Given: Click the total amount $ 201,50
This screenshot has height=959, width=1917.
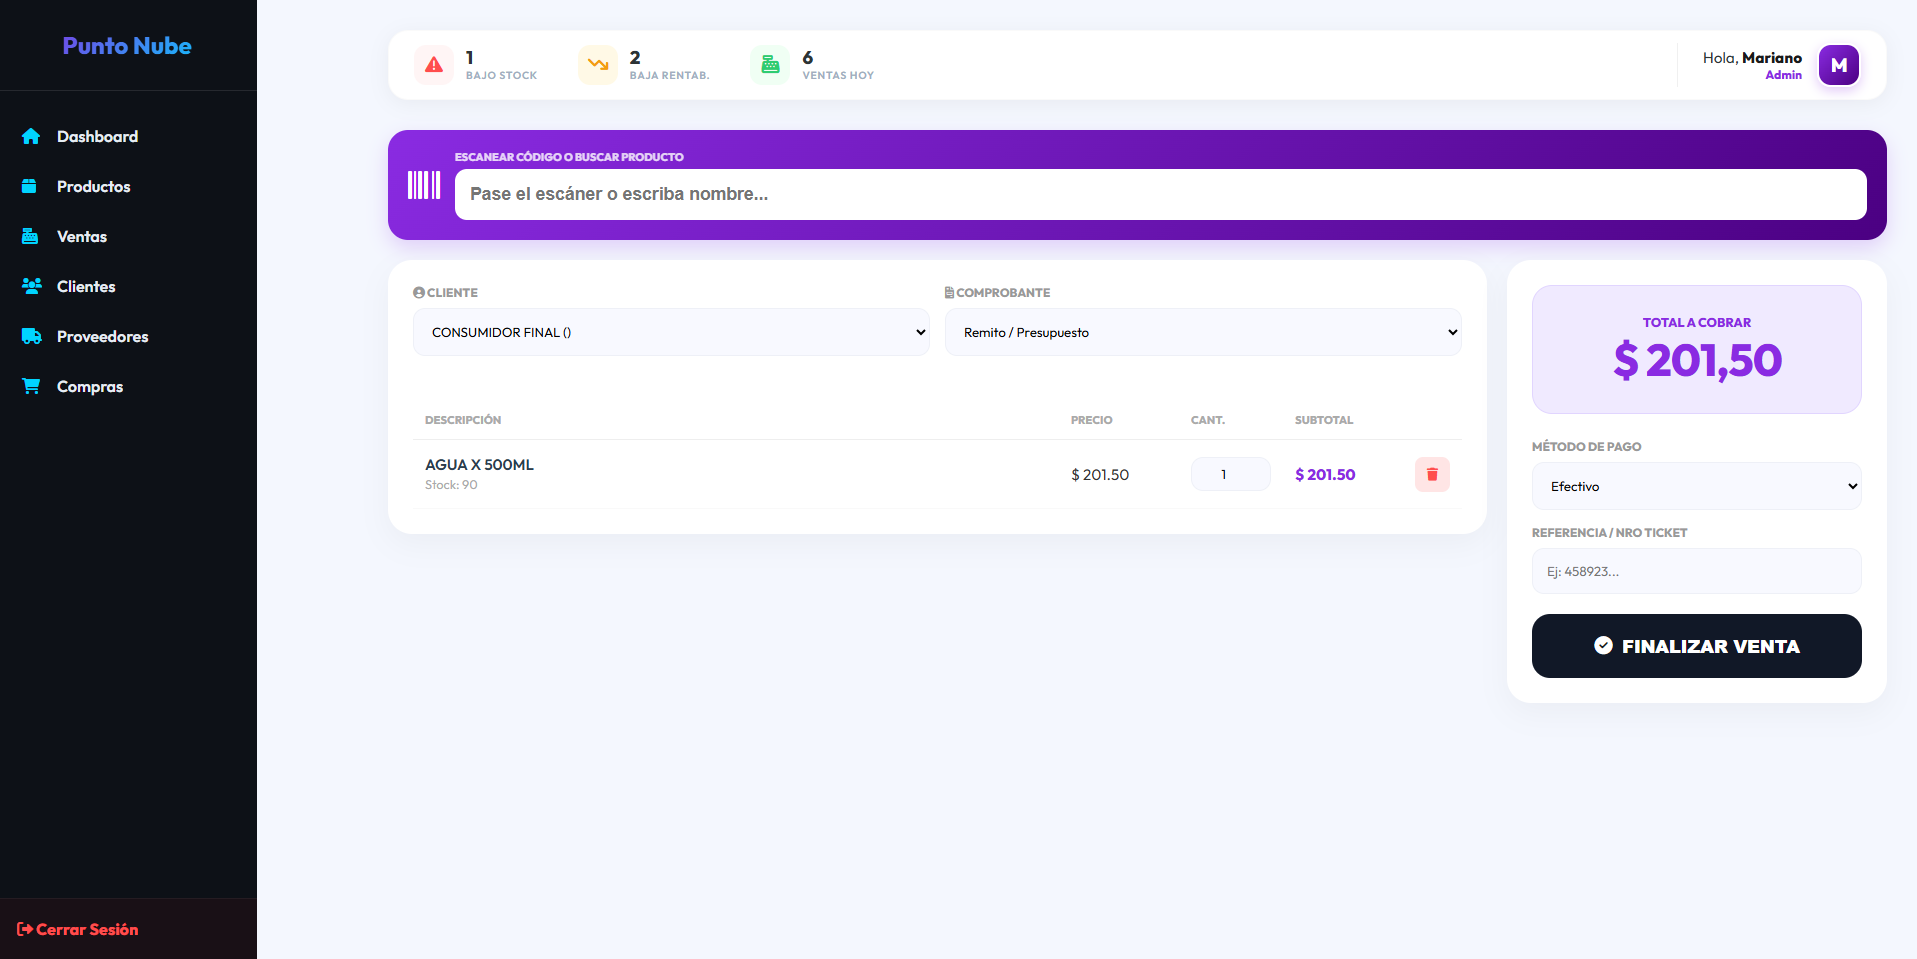Looking at the screenshot, I should 1697,361.
